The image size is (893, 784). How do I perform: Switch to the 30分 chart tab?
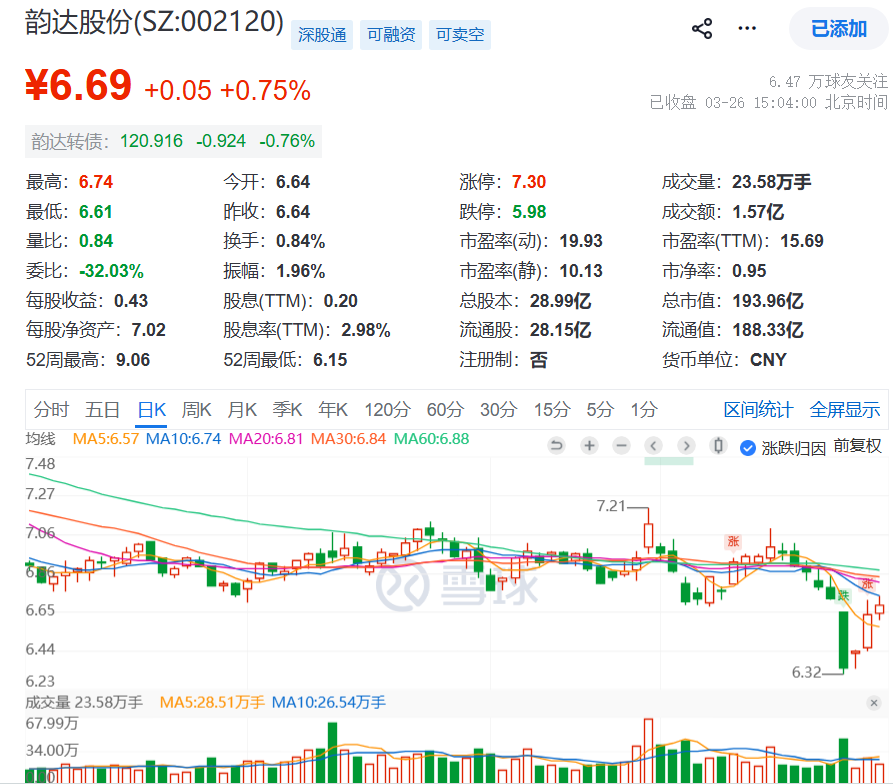(498, 409)
